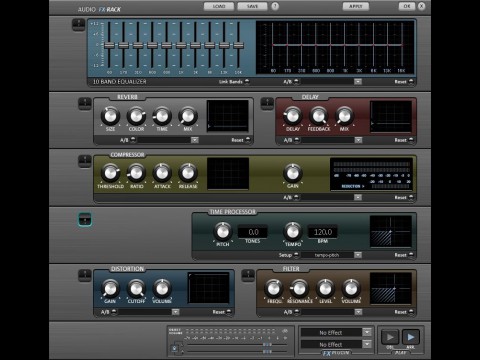Click the upper volume slider handle
Screen dimensions: 480x360
267,344
